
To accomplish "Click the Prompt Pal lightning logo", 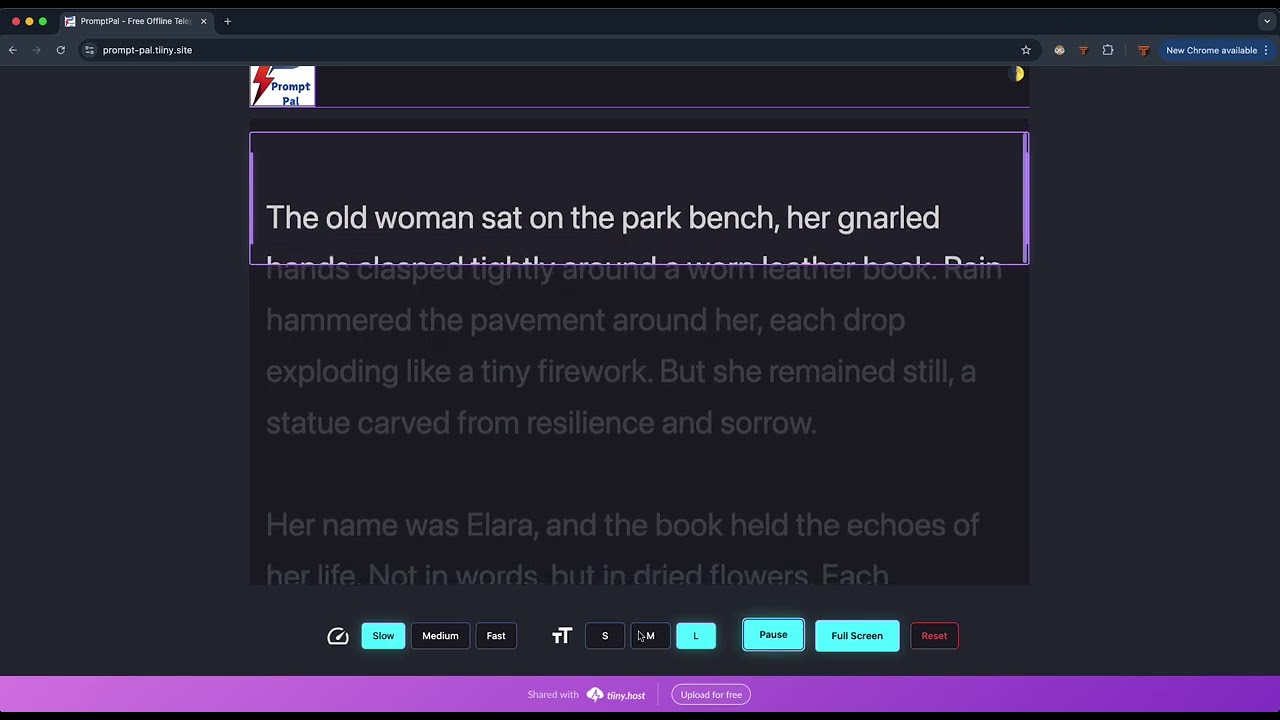I will click(x=281, y=86).
